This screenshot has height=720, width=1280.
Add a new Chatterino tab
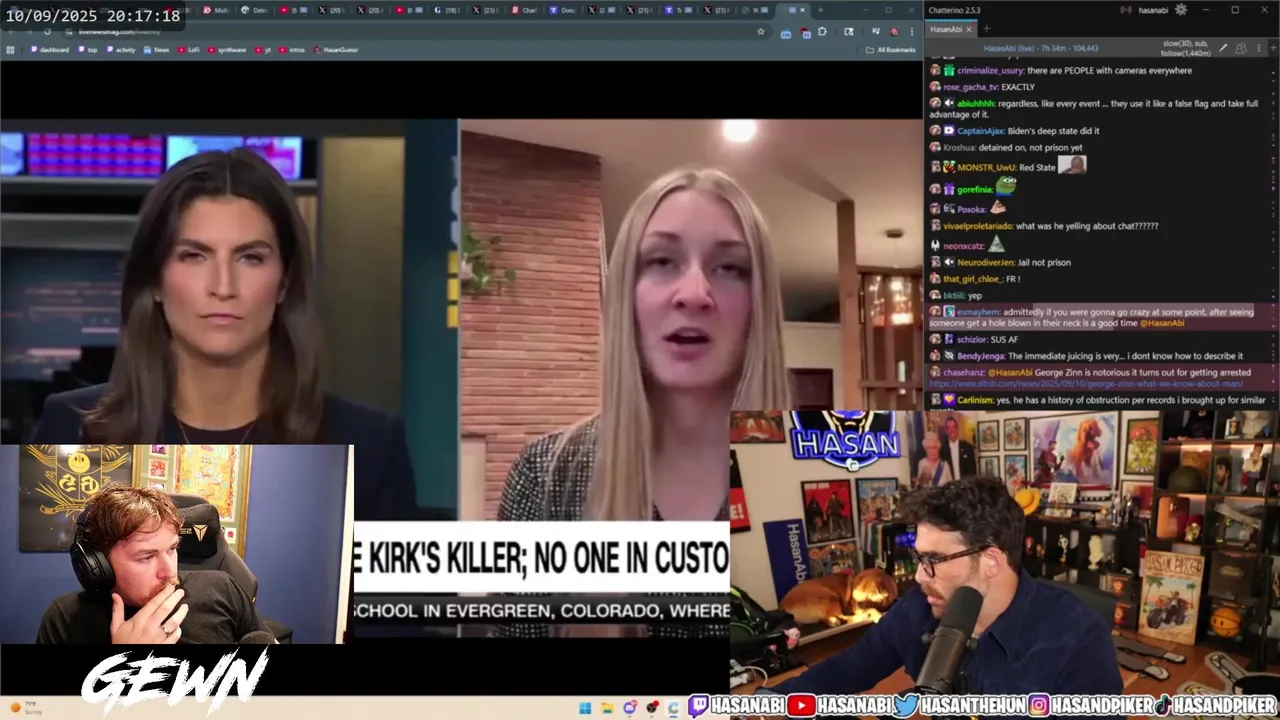pos(986,29)
